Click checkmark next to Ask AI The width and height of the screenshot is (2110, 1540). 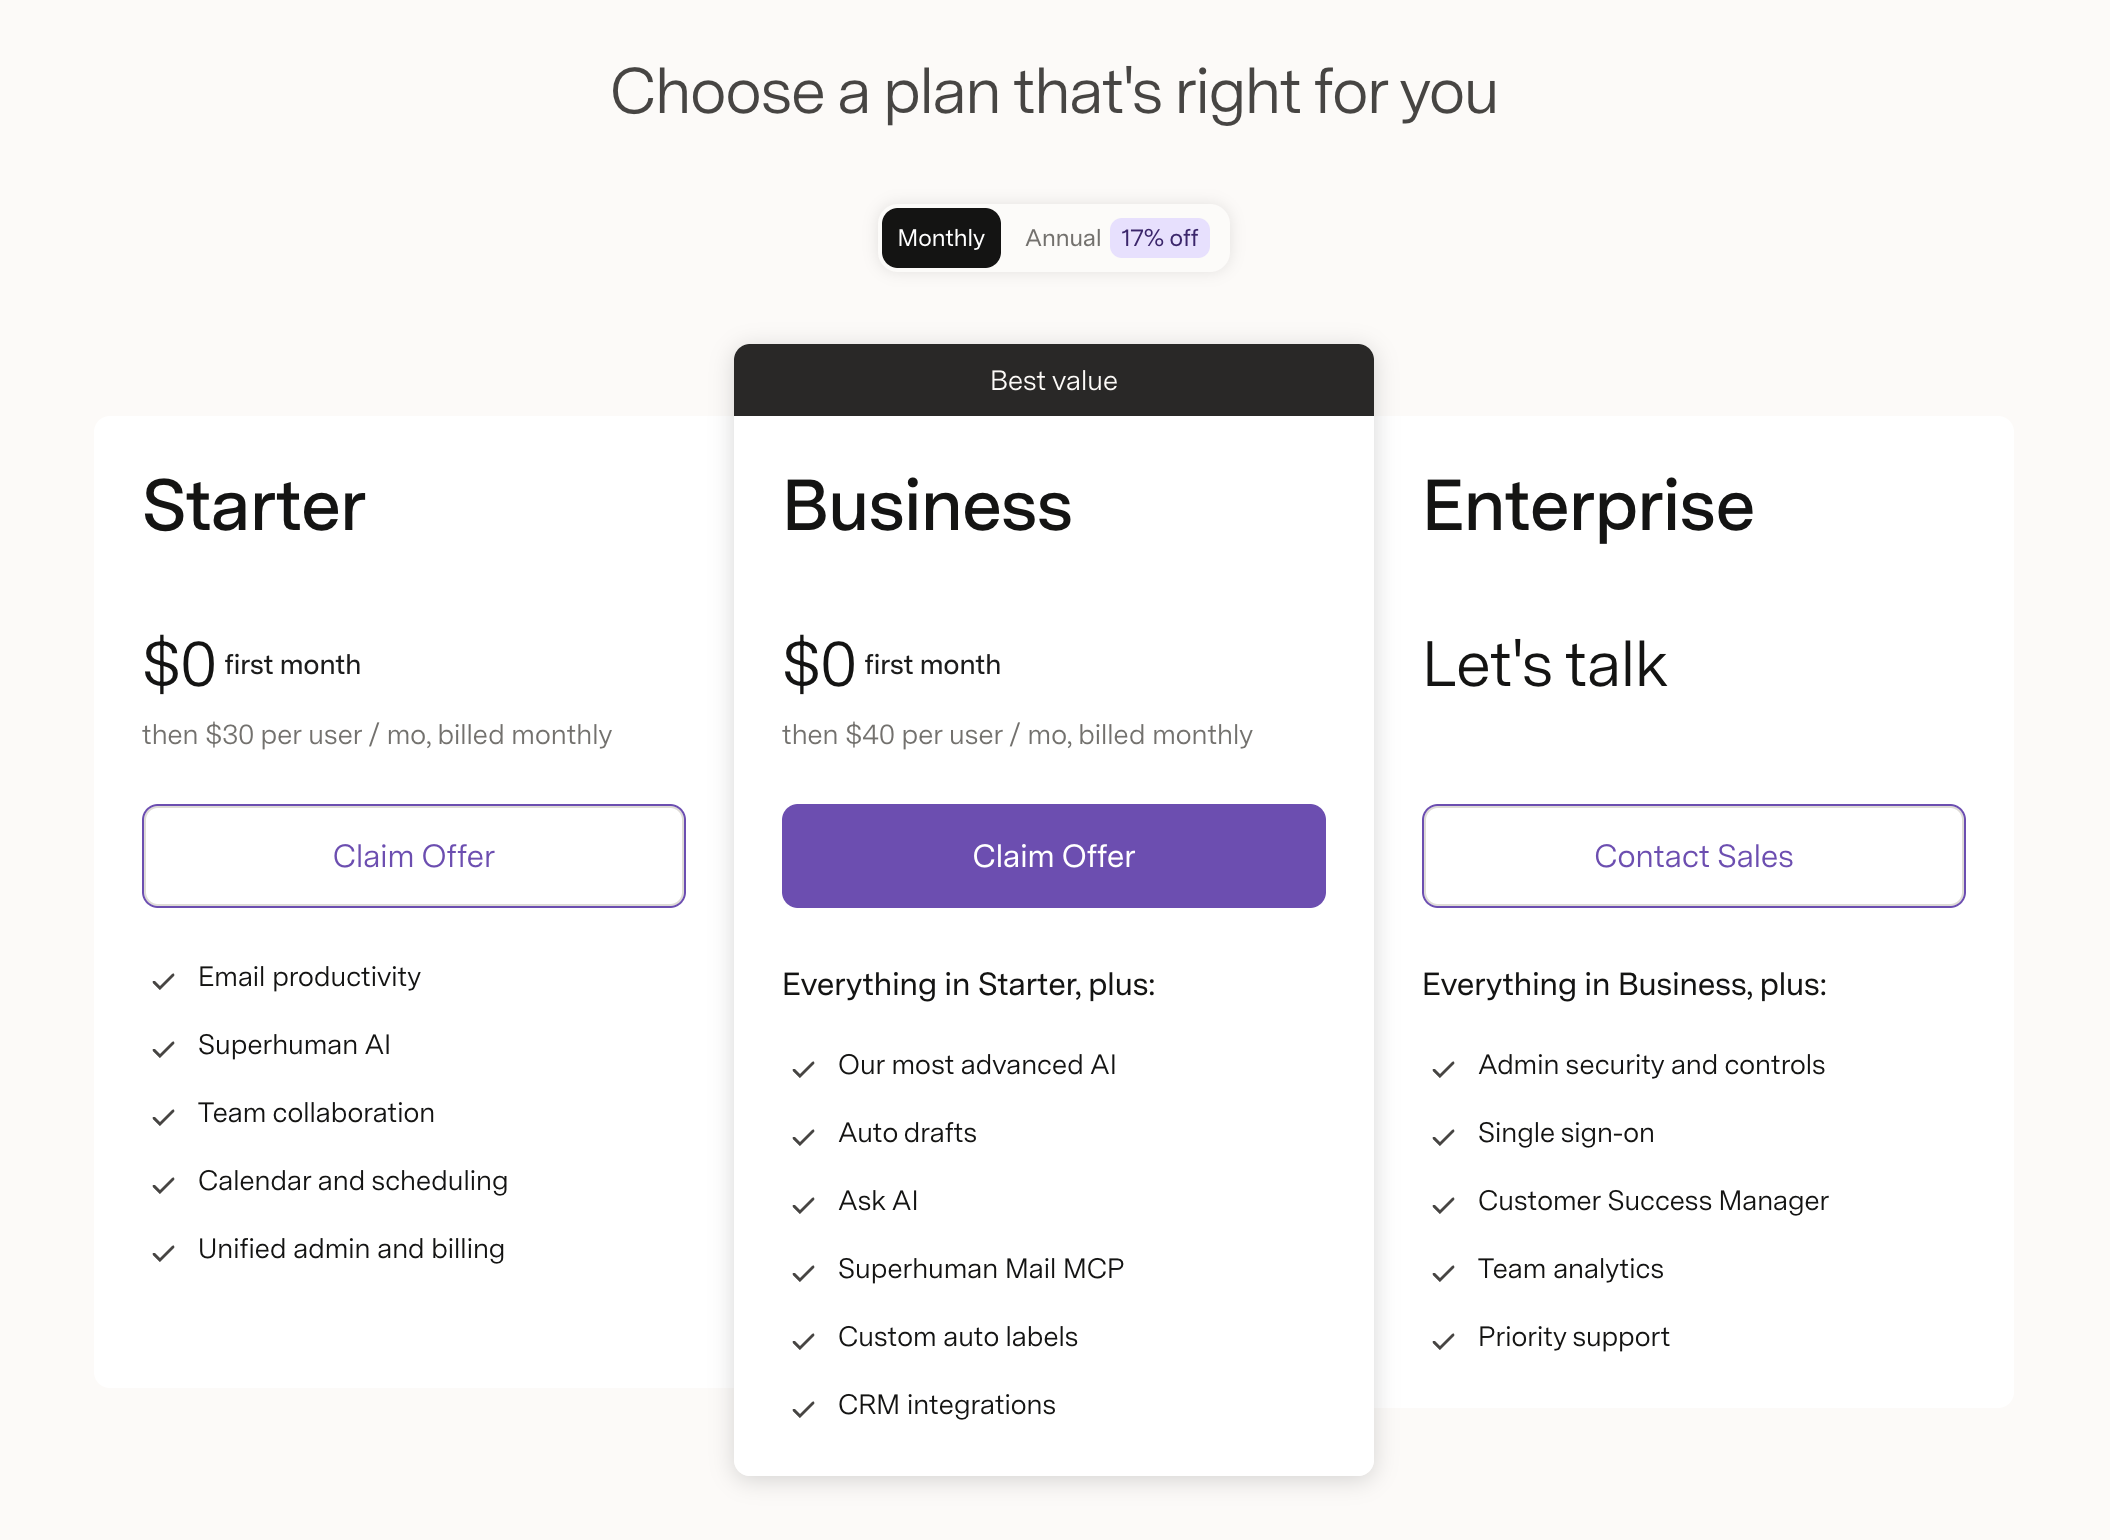pyautogui.click(x=803, y=1205)
